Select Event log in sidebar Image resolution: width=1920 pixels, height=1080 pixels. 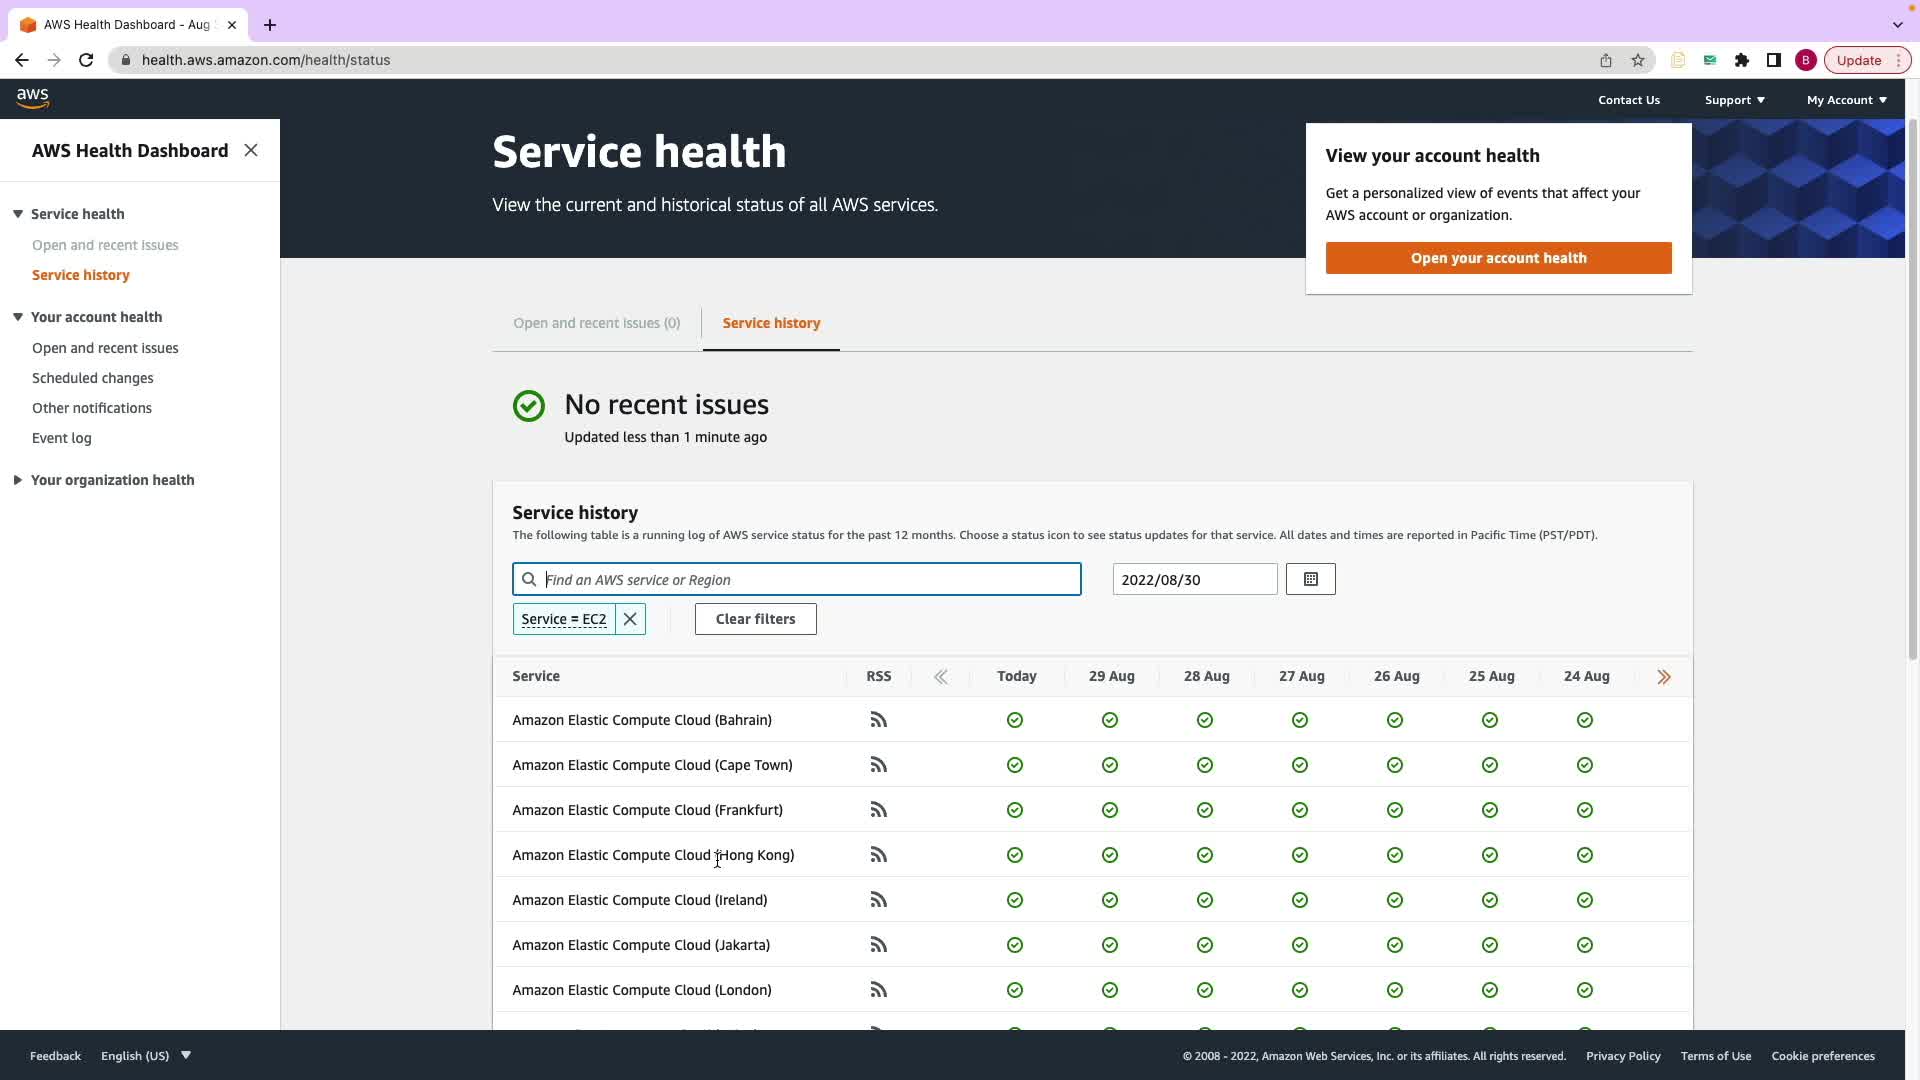(61, 438)
